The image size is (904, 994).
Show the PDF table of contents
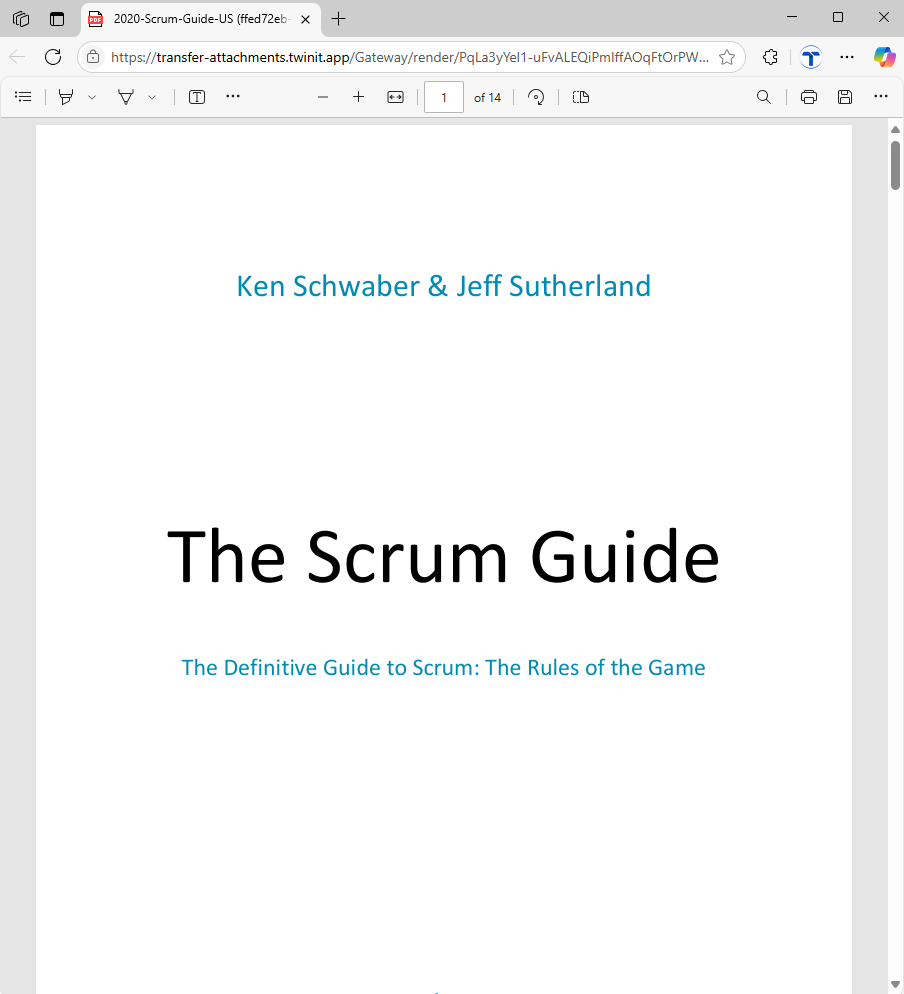pyautogui.click(x=23, y=97)
